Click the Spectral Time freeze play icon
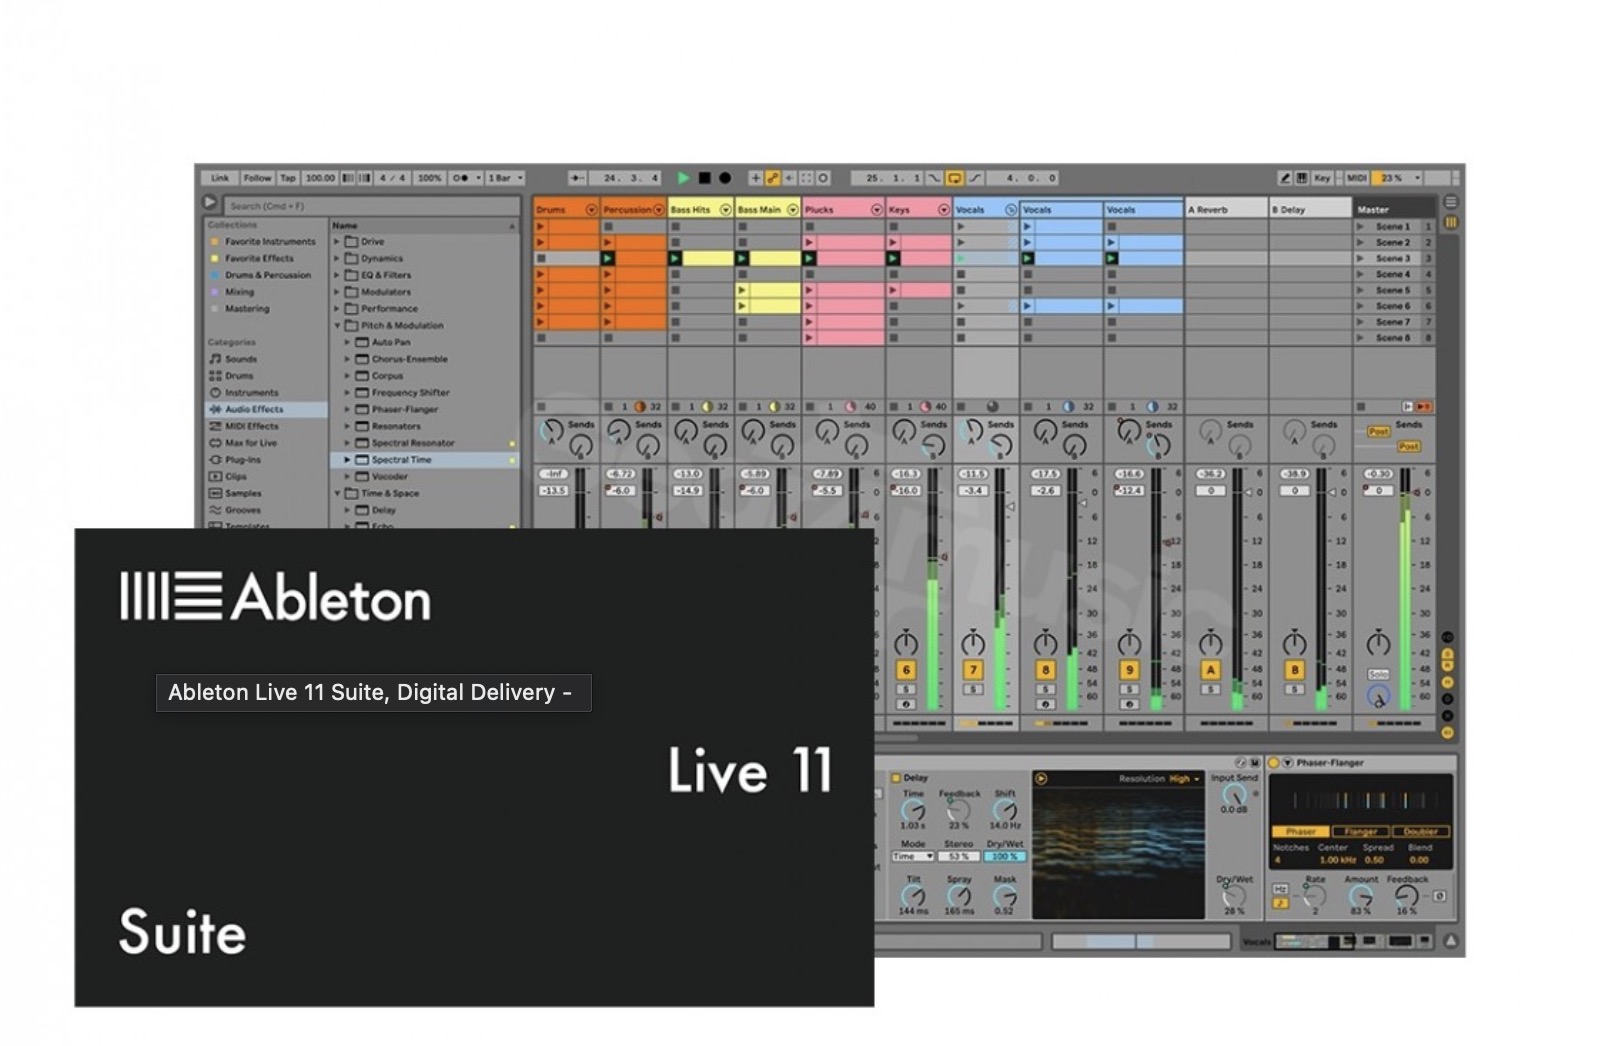The height and width of the screenshot is (1046, 1620). [x=1041, y=778]
